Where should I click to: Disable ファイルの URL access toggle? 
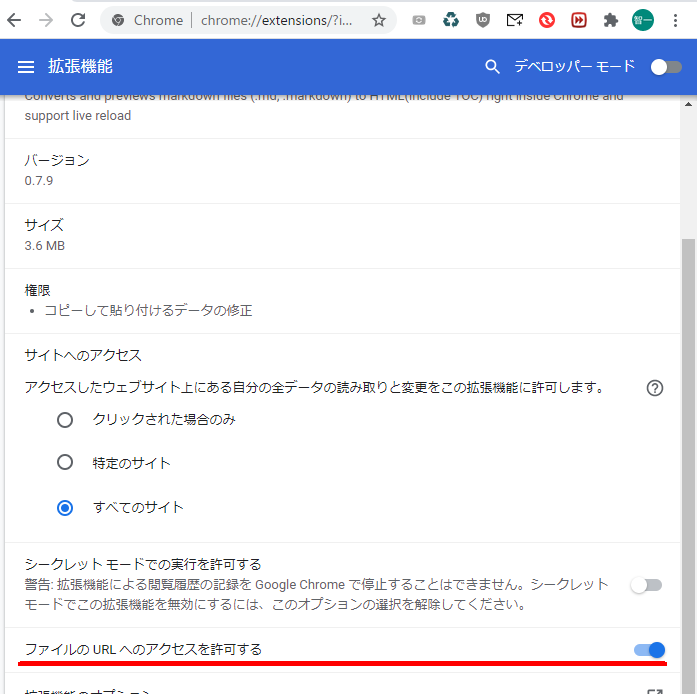click(649, 650)
